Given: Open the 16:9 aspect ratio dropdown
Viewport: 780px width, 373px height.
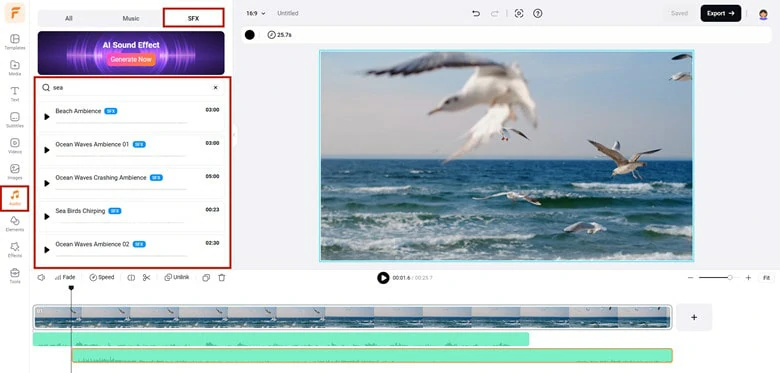Looking at the screenshot, I should (256, 13).
